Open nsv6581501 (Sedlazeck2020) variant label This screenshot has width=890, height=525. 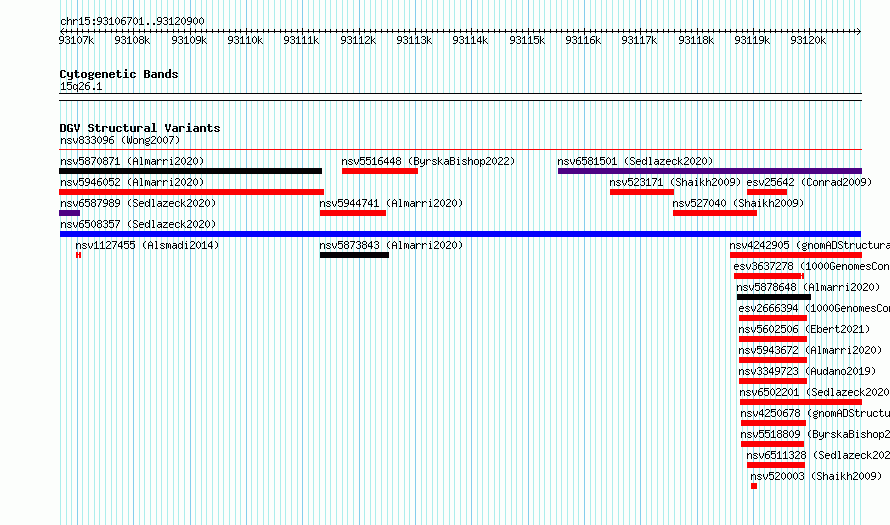[x=635, y=161]
